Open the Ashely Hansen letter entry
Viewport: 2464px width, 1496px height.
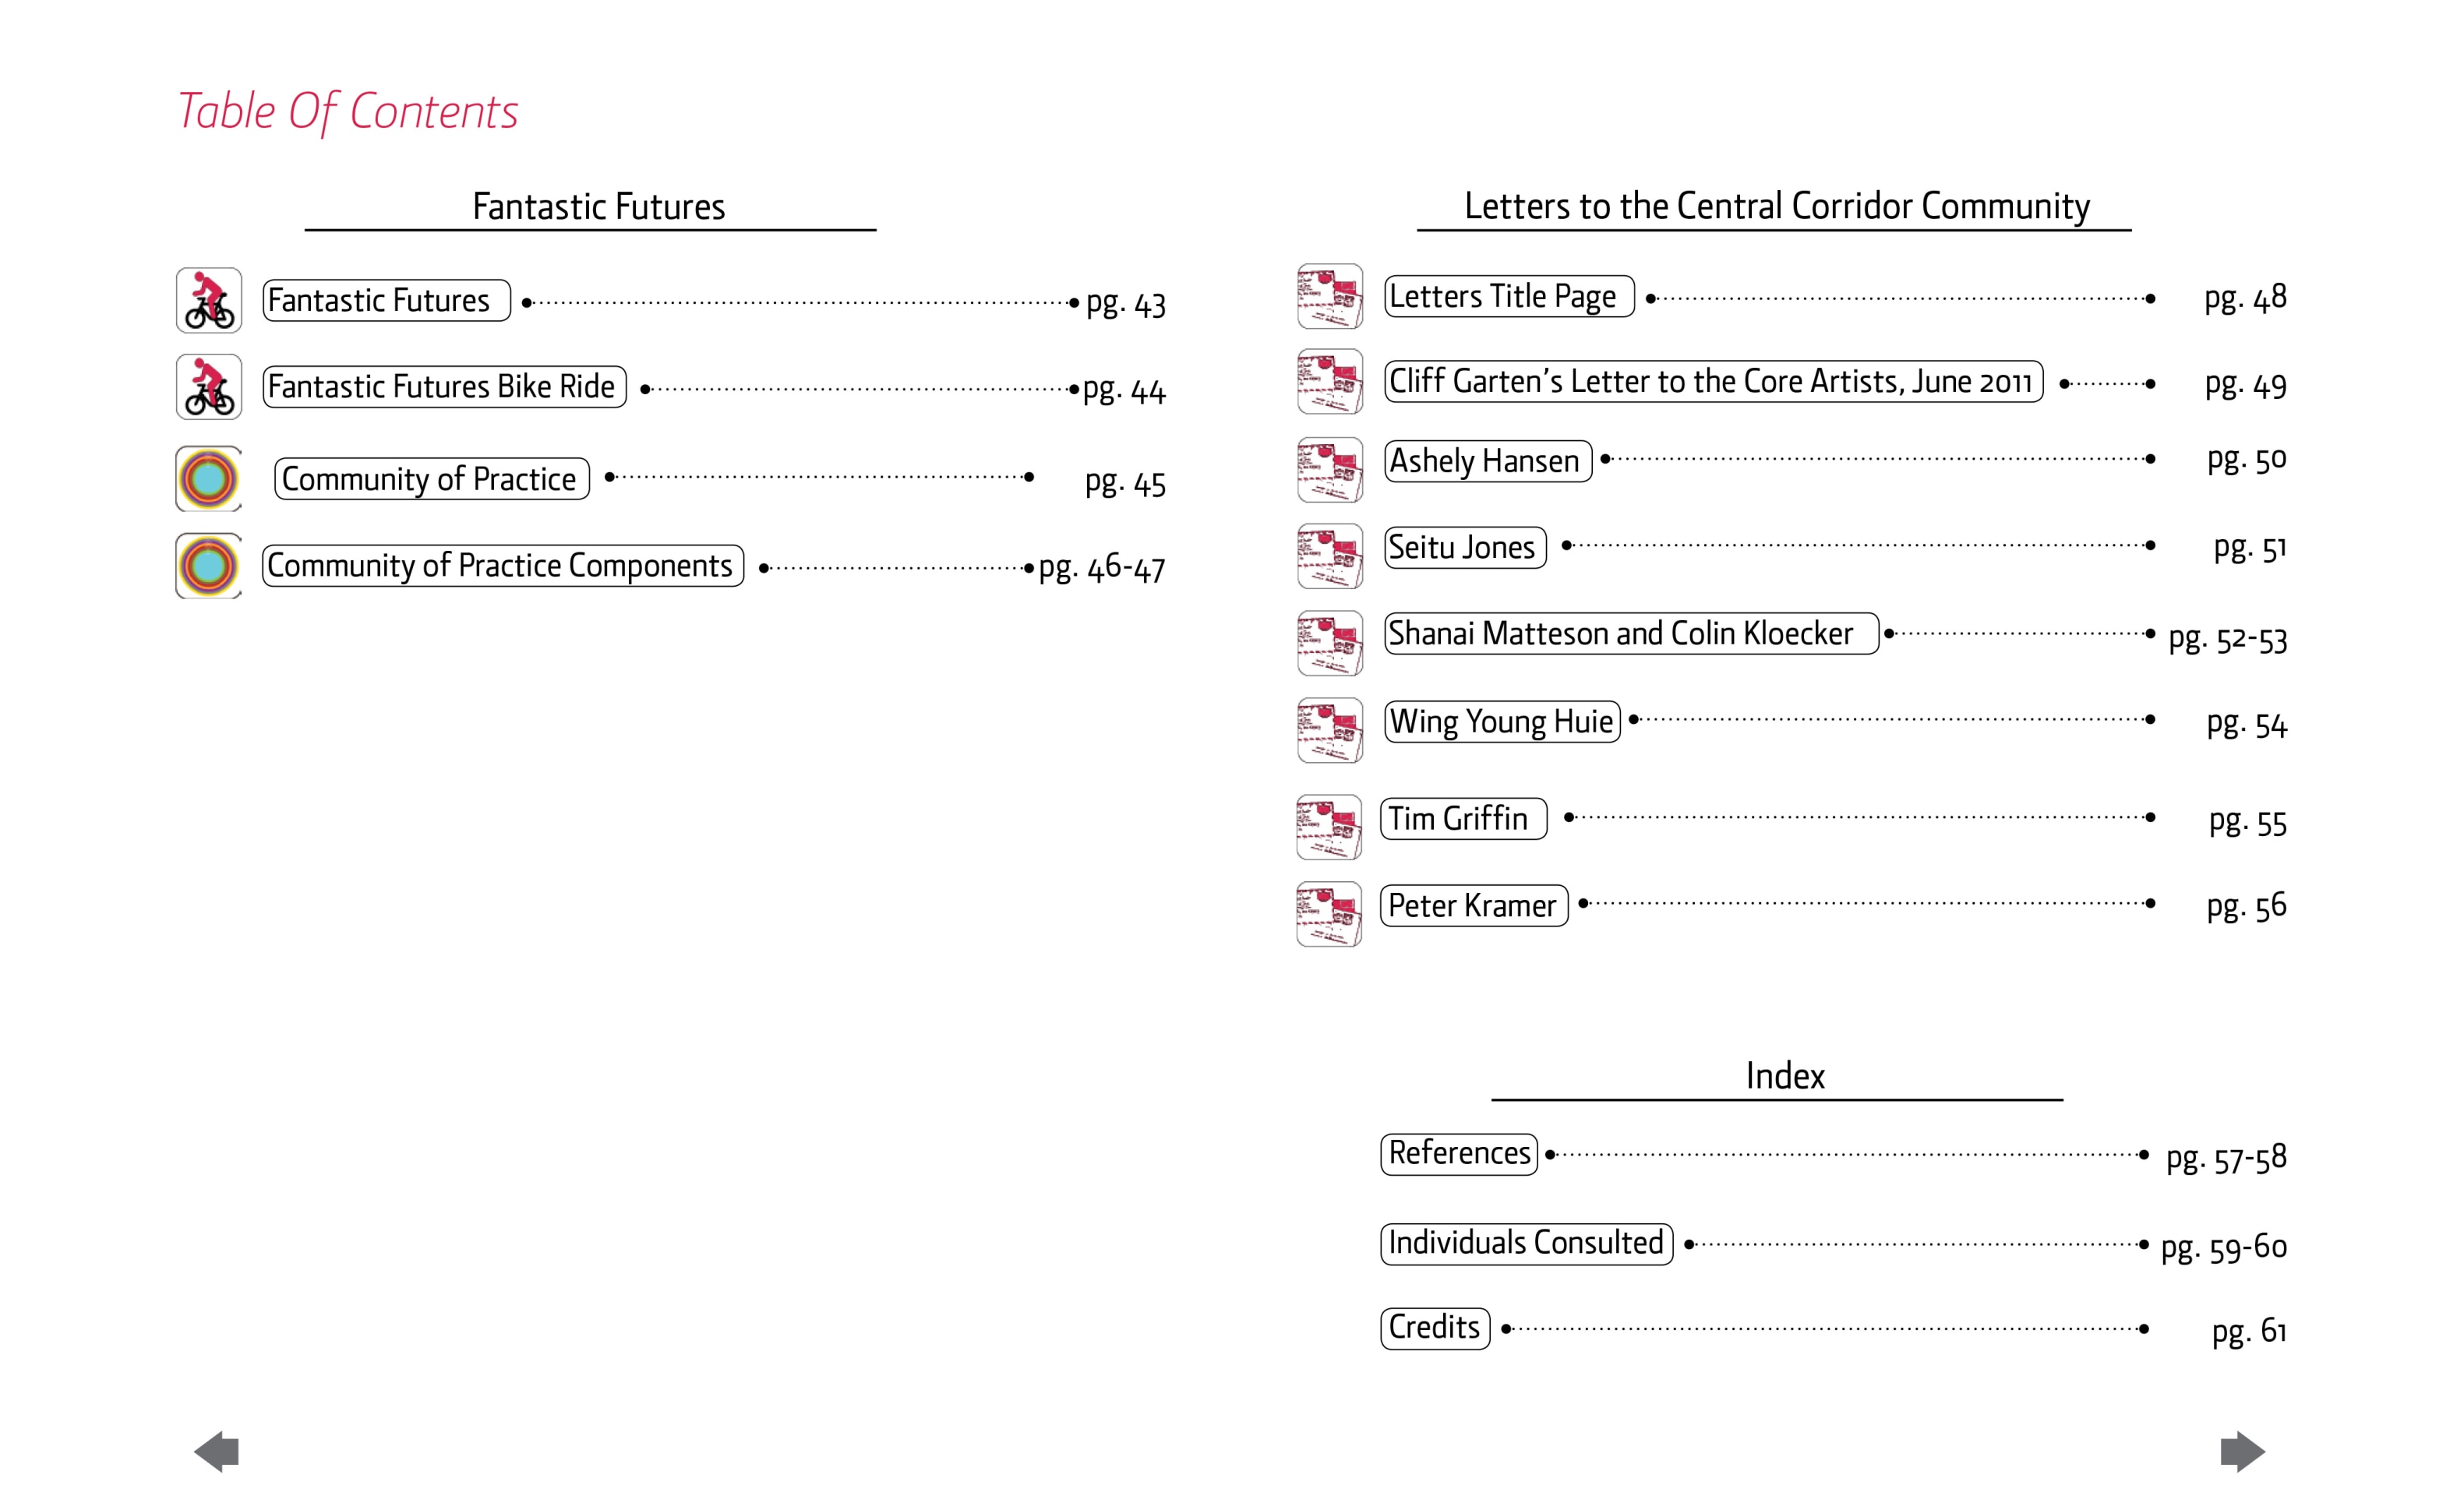[1487, 461]
